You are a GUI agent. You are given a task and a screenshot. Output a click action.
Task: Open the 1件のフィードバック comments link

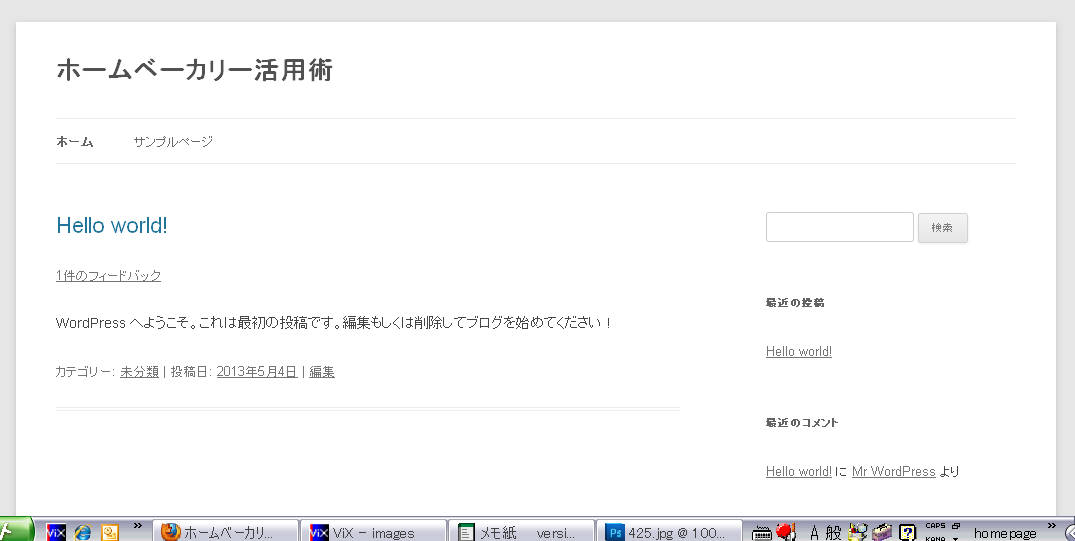(x=108, y=276)
